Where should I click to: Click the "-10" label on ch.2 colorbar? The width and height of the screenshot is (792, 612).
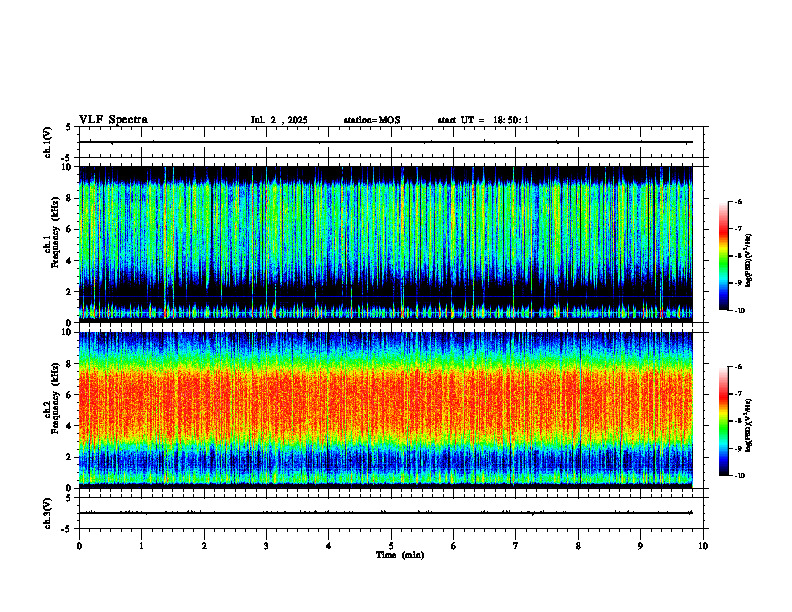click(x=739, y=475)
